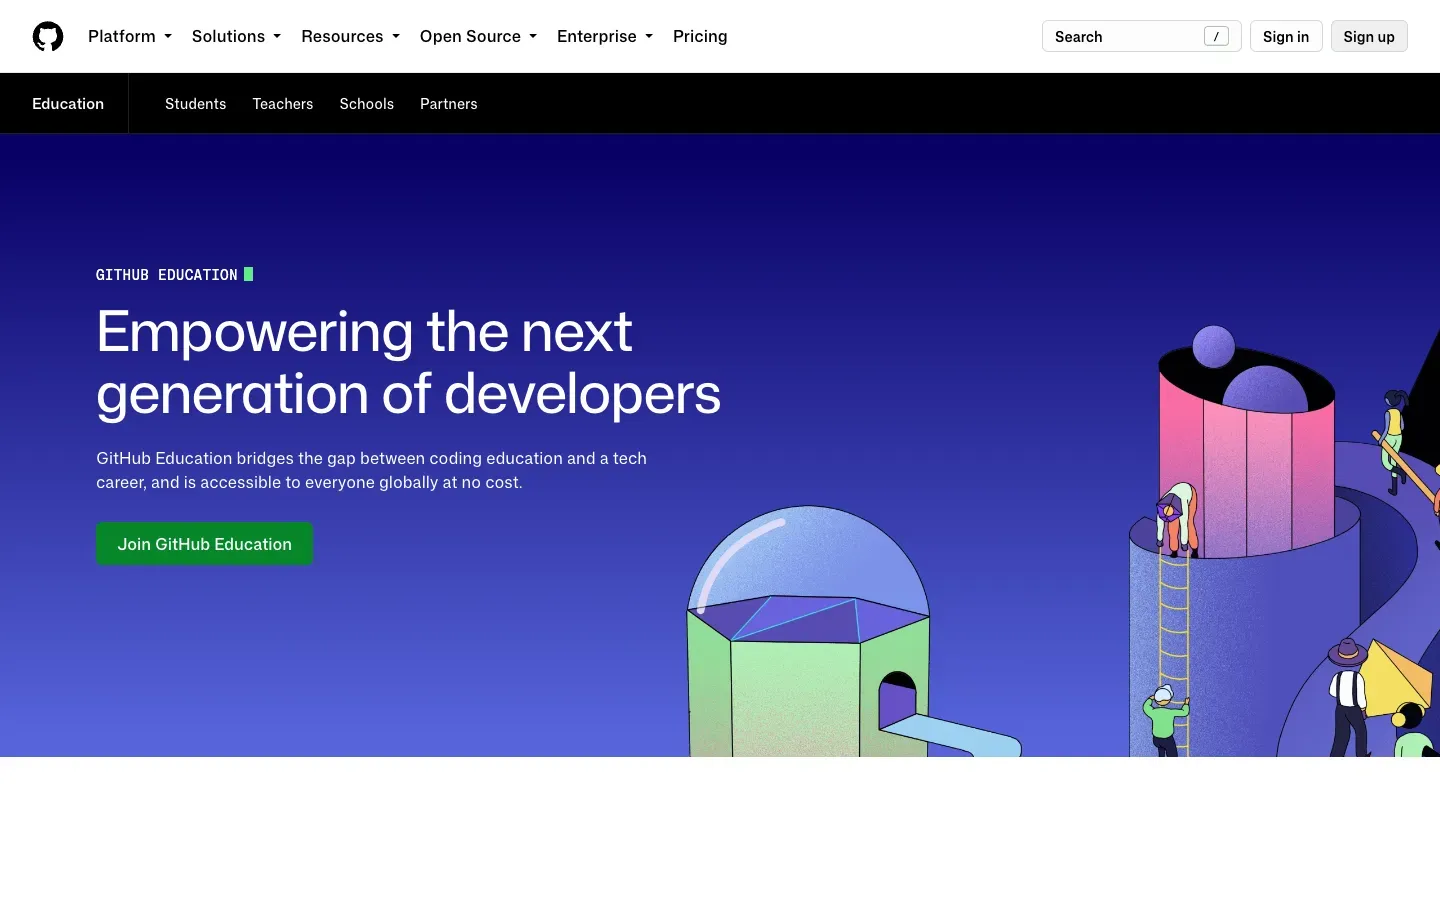Viewport: 1440px width, 900px height.
Task: Open the Partners tab
Action: pos(449,103)
